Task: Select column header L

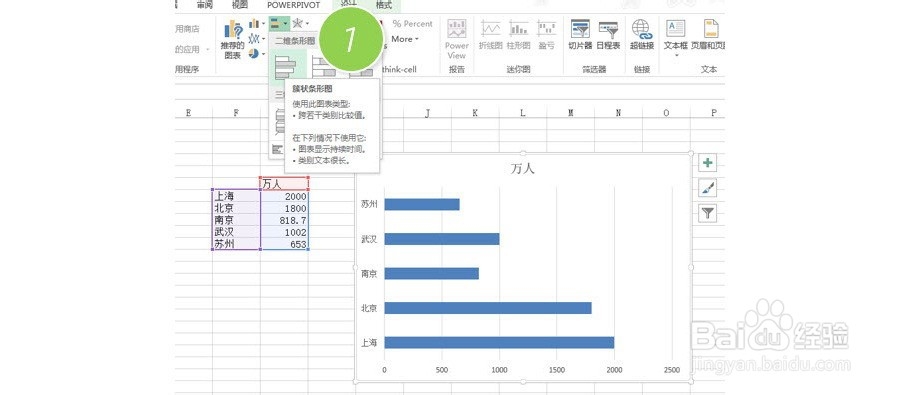Action: coord(523,113)
